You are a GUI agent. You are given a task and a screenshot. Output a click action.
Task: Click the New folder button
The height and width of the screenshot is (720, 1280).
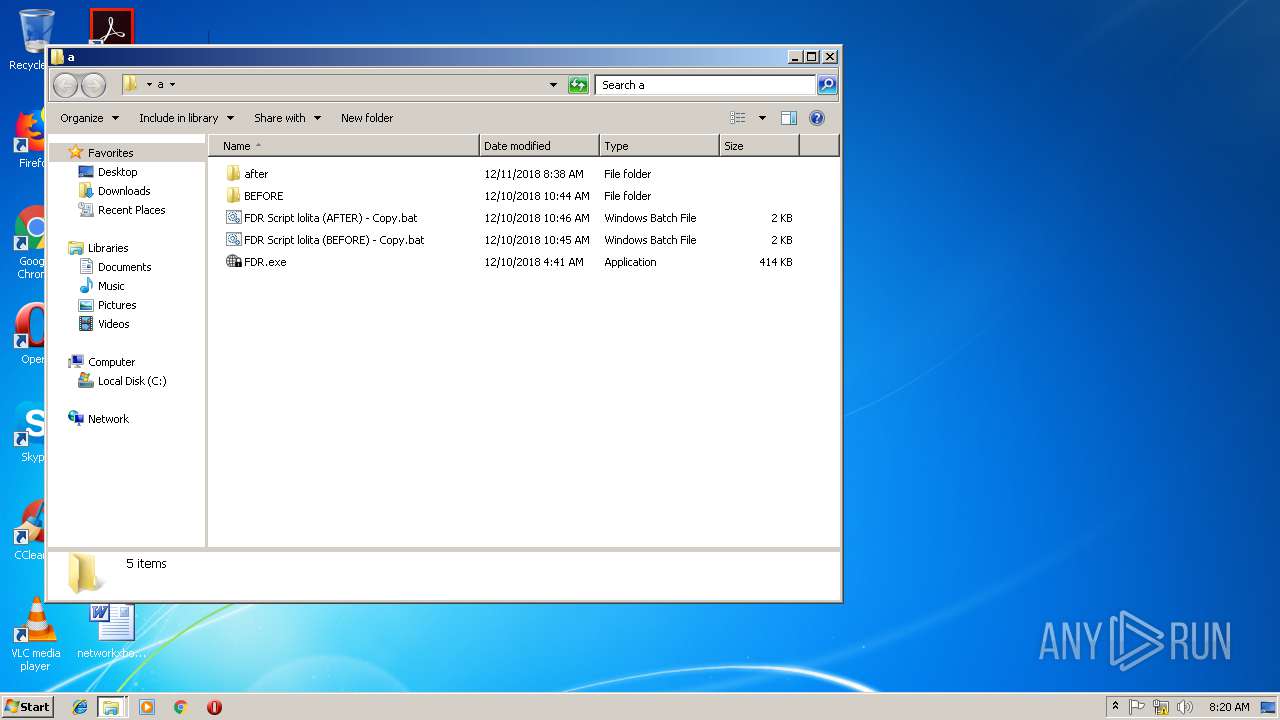367,118
